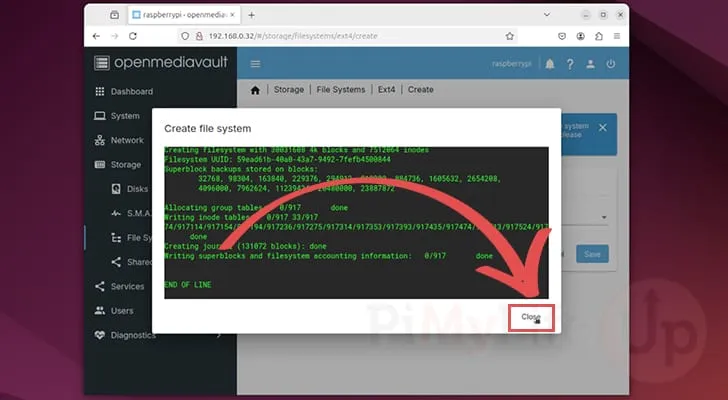This screenshot has height=400, width=728.
Task: Click the Users people icon
Action: [x=99, y=310]
